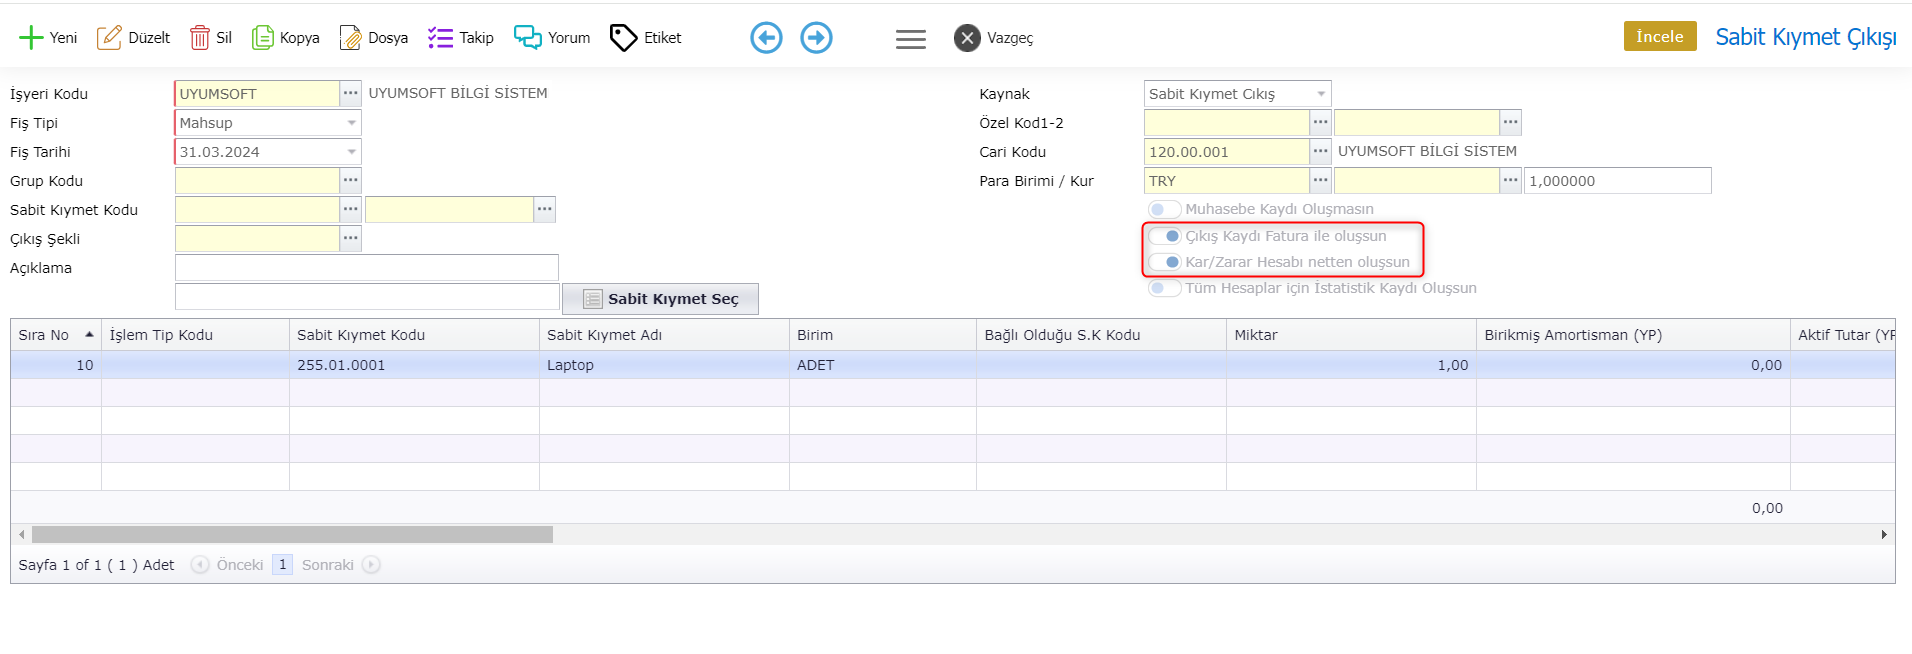Open the hamburger menu in the toolbar
Image resolution: width=1912 pixels, height=654 pixels.
tap(910, 39)
